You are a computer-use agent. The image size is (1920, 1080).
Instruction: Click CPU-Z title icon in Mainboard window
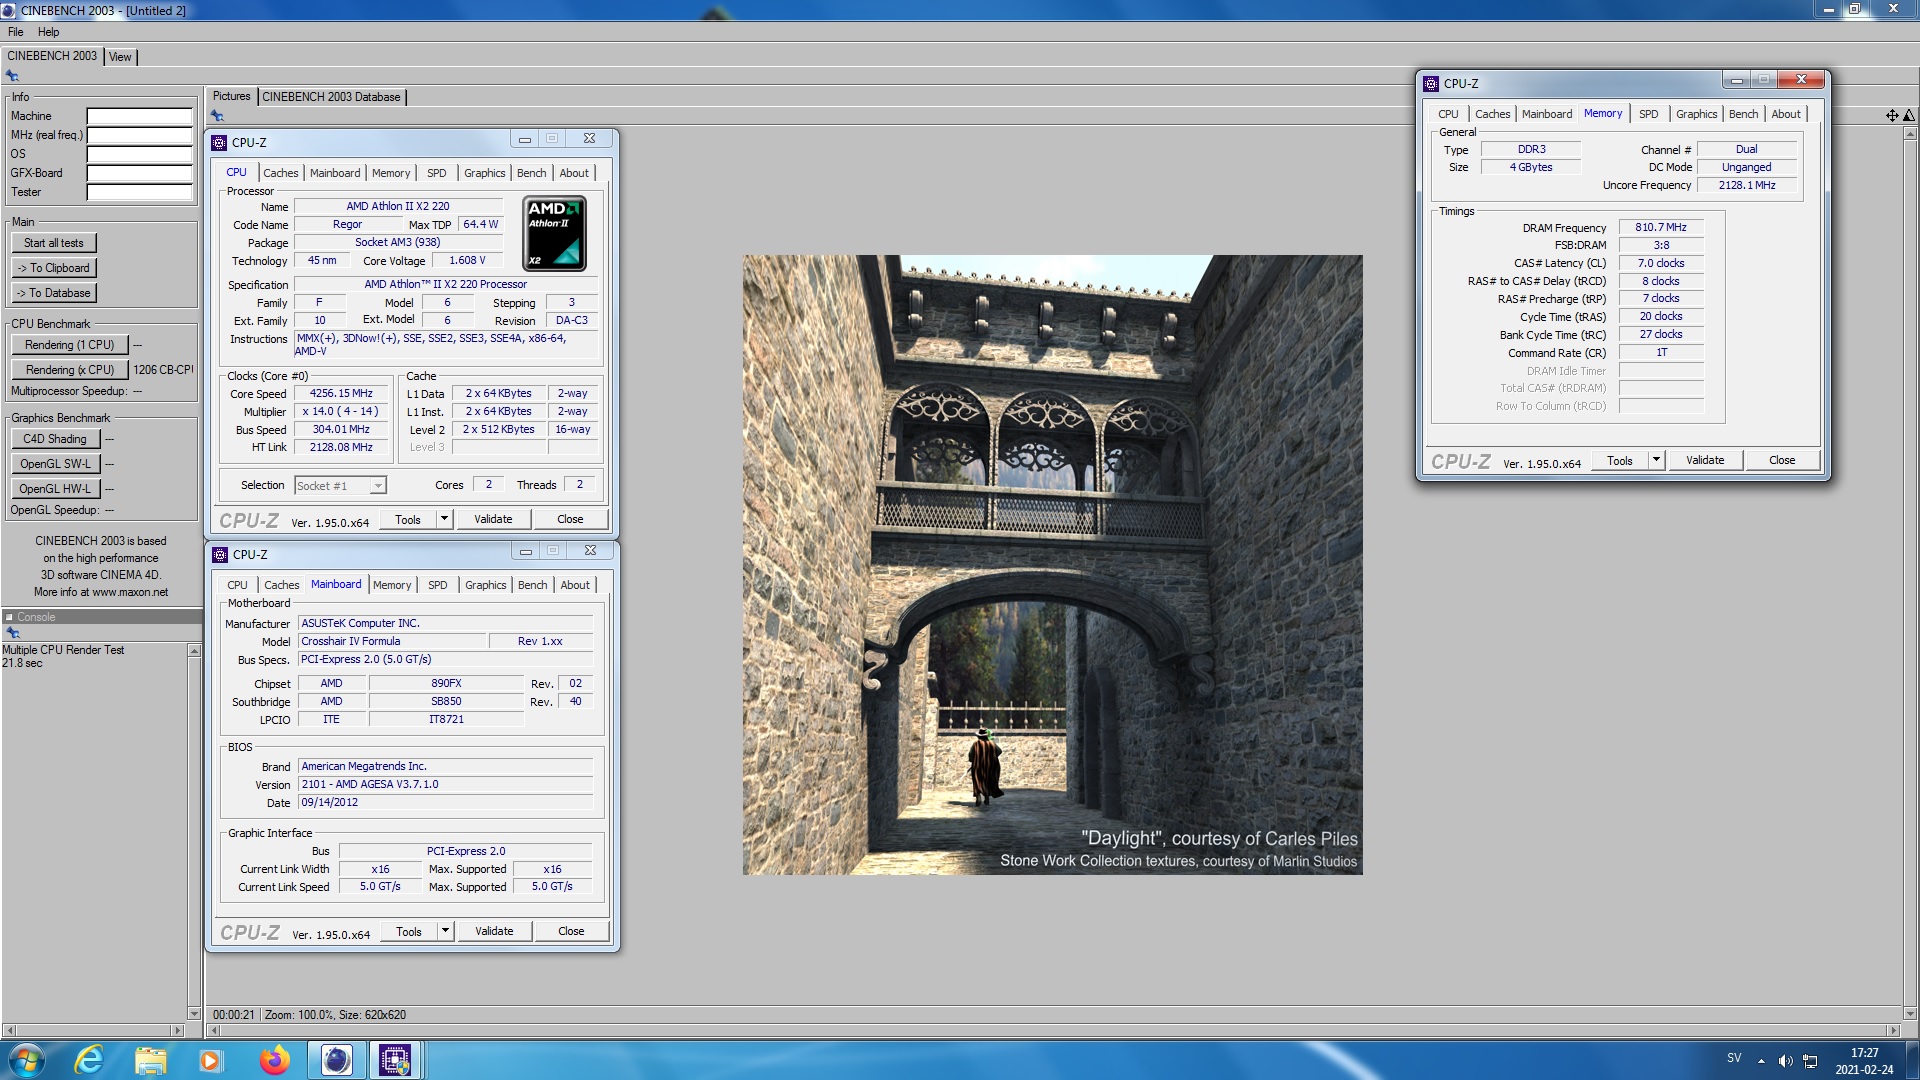point(220,554)
